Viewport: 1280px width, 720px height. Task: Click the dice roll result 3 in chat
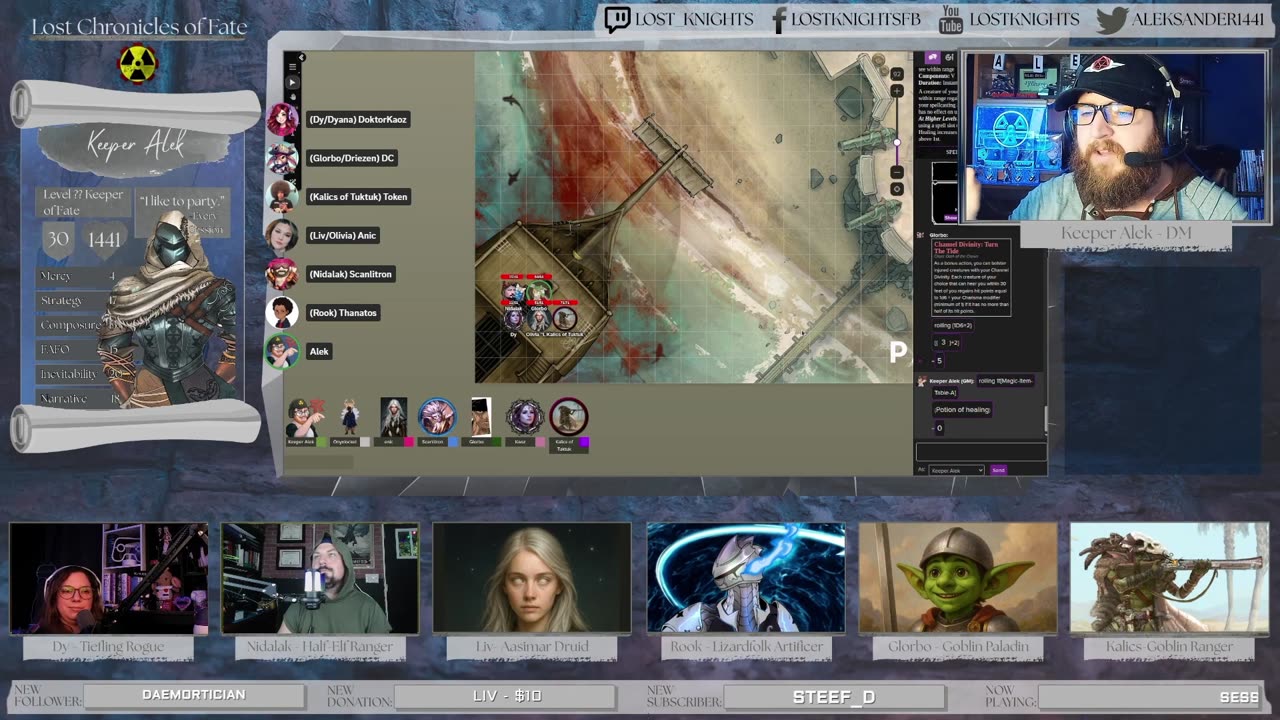tap(943, 342)
